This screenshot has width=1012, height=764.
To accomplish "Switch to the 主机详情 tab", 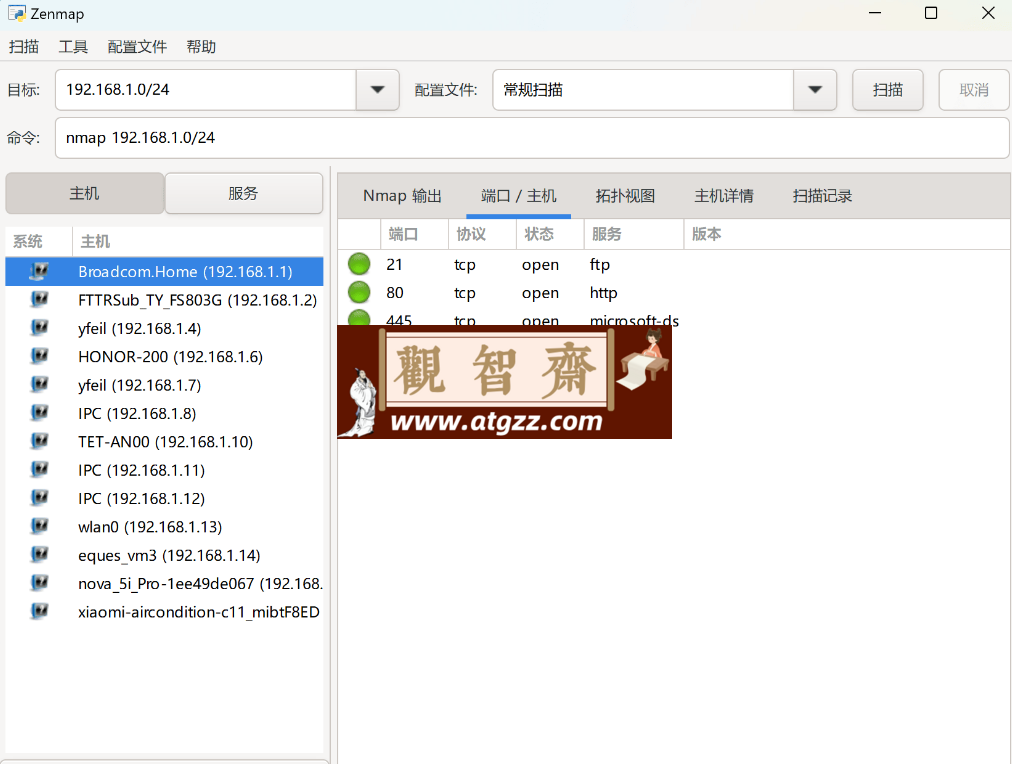I will tap(724, 196).
